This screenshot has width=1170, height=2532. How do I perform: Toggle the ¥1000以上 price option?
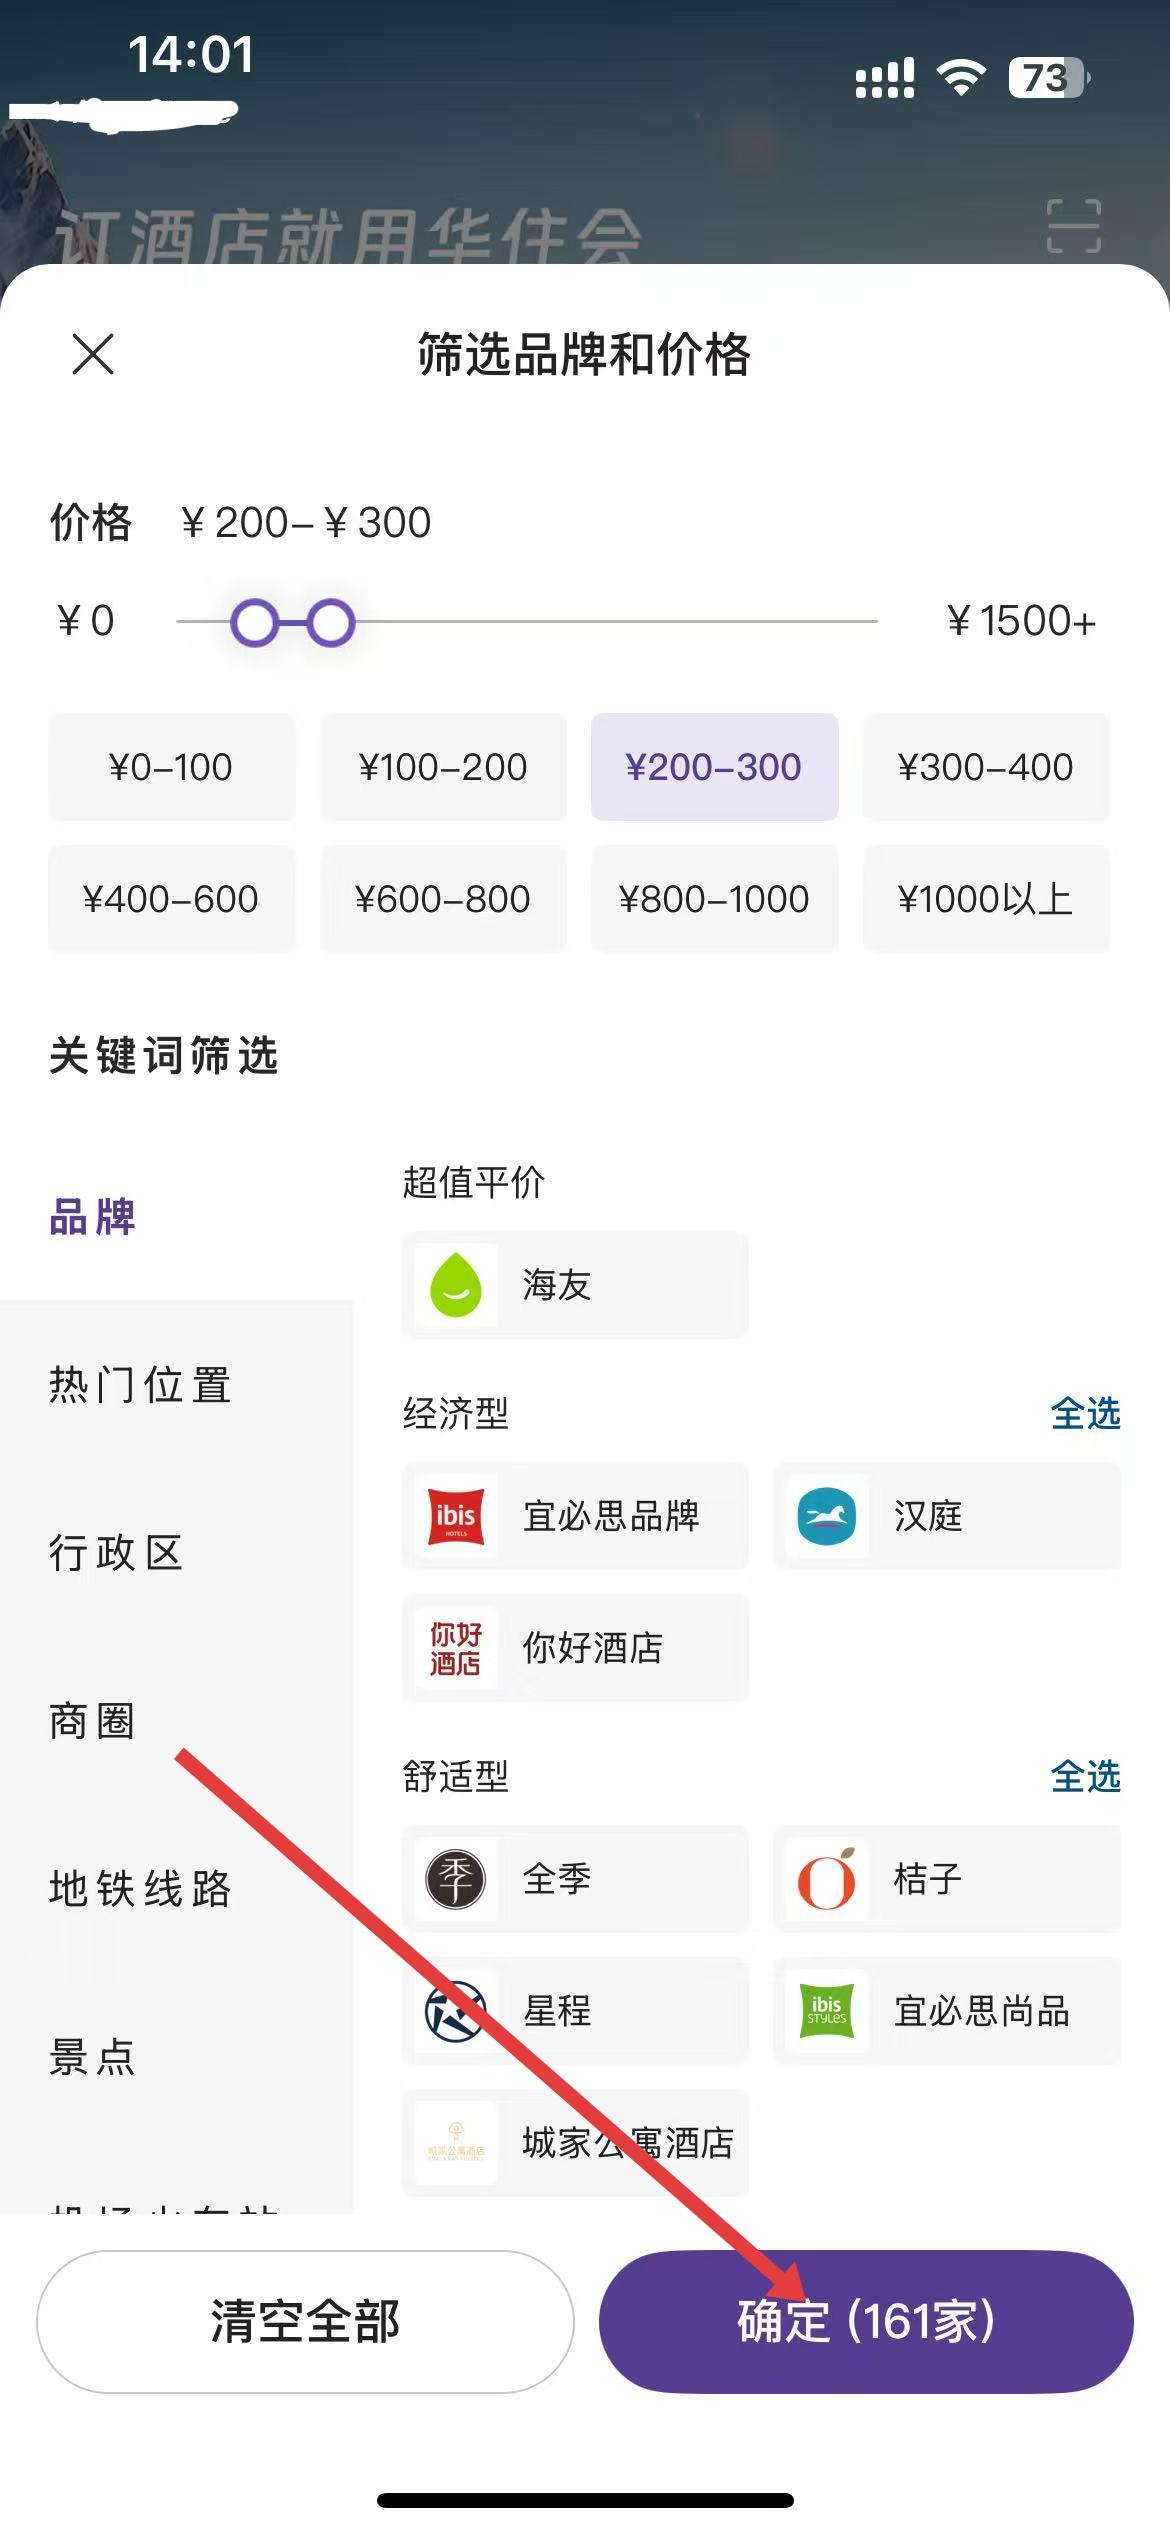(x=985, y=899)
